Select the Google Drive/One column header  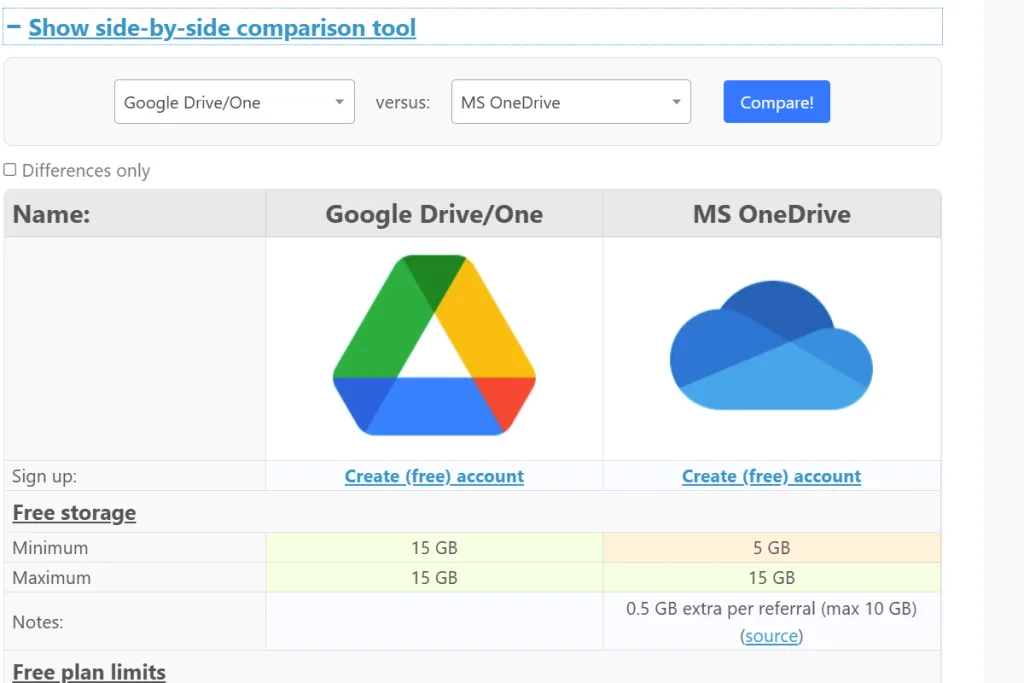434,214
